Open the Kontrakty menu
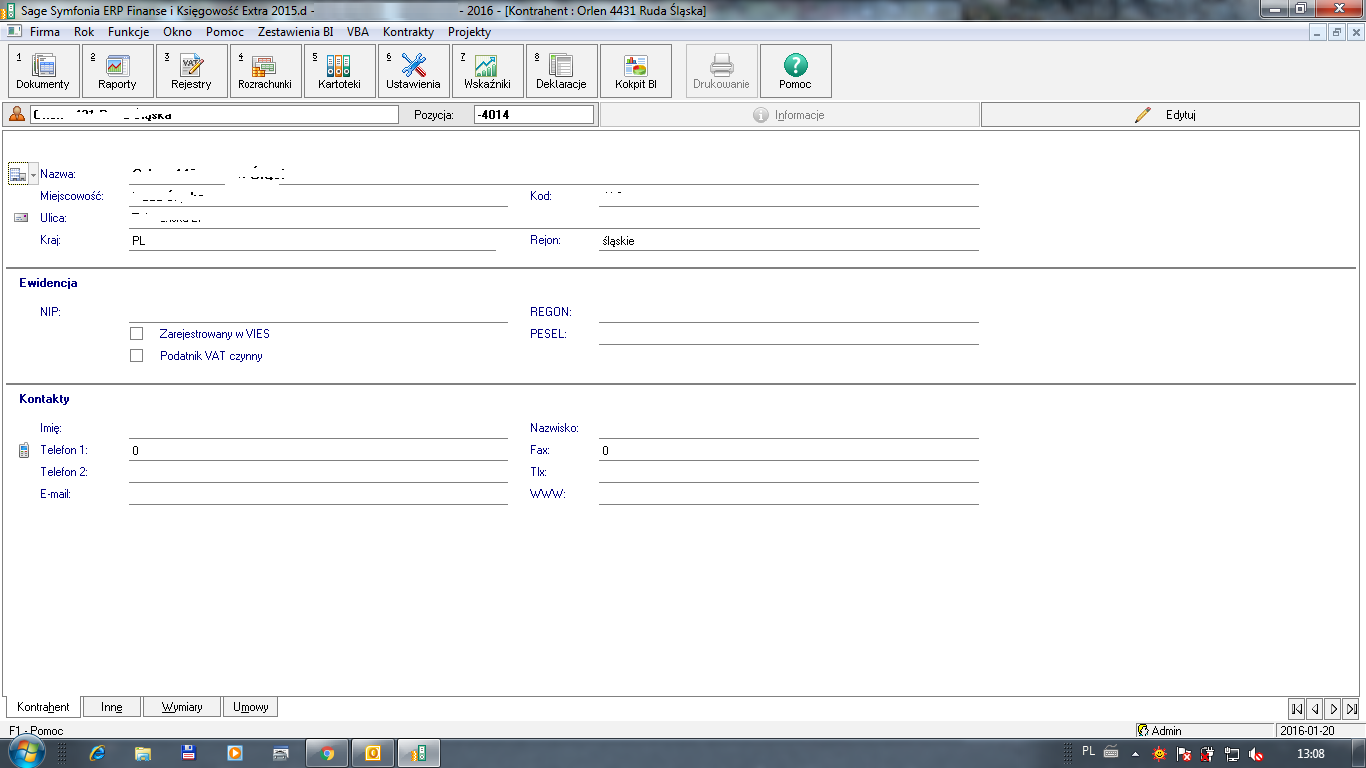Image resolution: width=1366 pixels, height=768 pixels. click(408, 32)
